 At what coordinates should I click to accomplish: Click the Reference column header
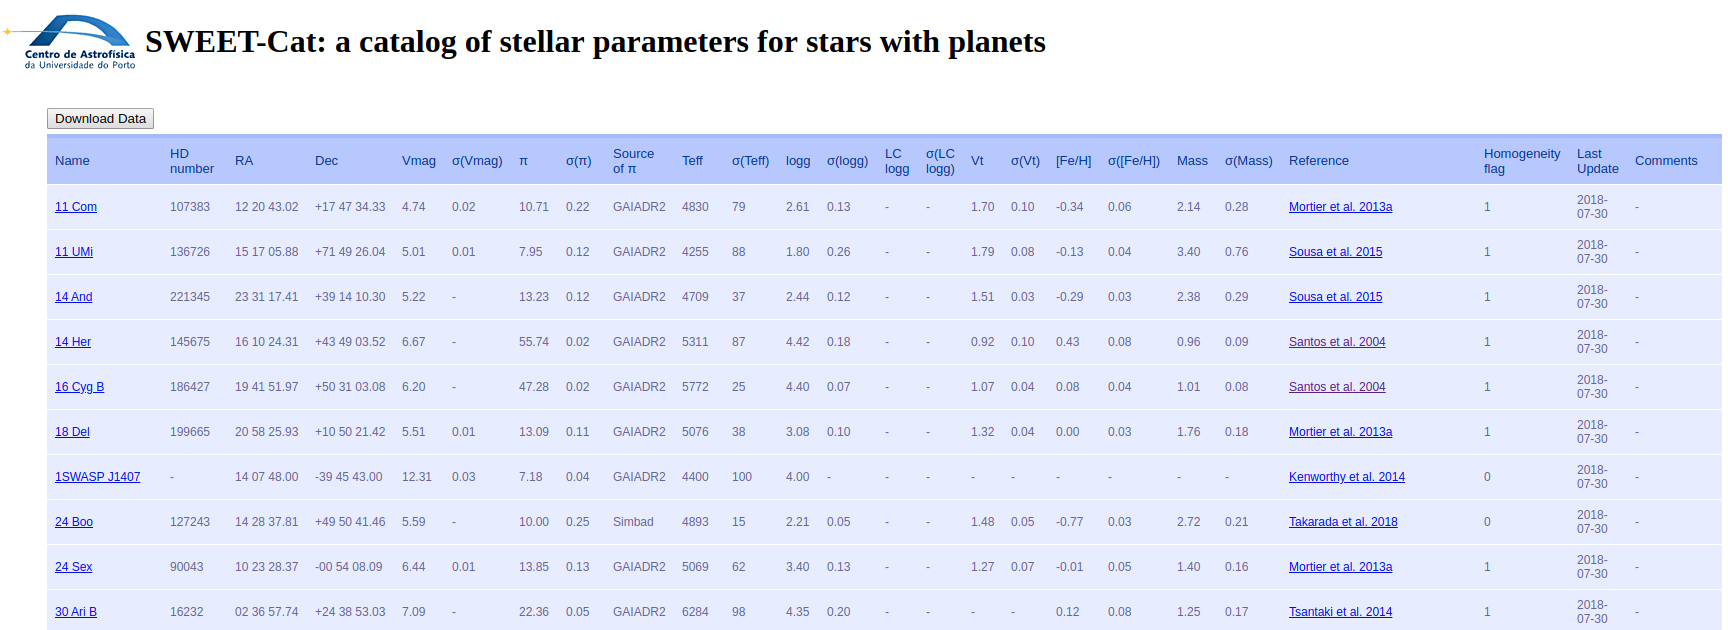click(x=1318, y=161)
